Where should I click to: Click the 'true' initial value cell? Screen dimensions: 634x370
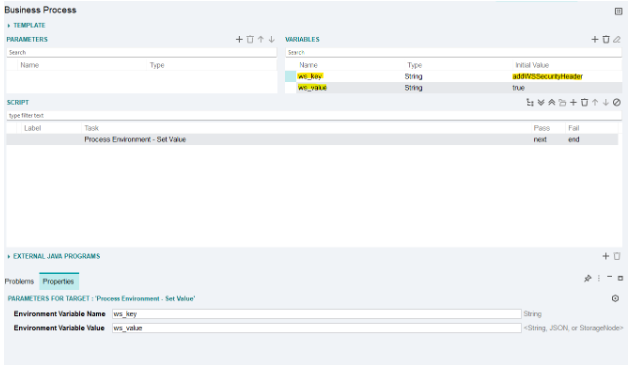518,88
